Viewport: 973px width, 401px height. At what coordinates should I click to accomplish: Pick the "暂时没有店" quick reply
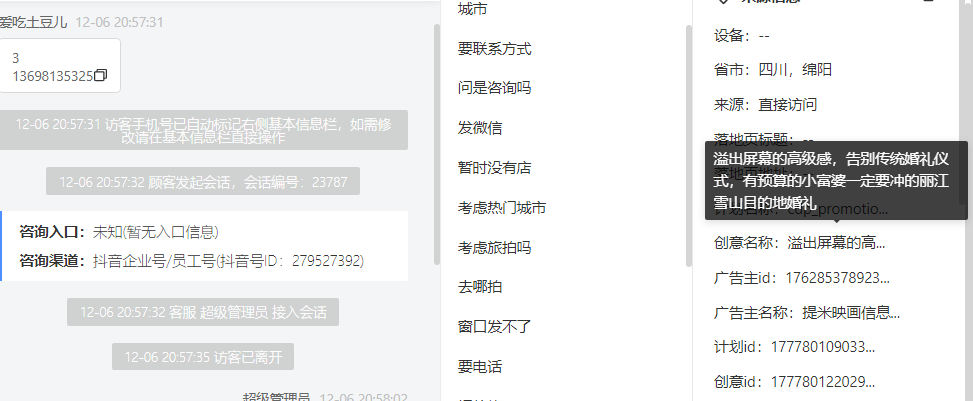(x=495, y=168)
